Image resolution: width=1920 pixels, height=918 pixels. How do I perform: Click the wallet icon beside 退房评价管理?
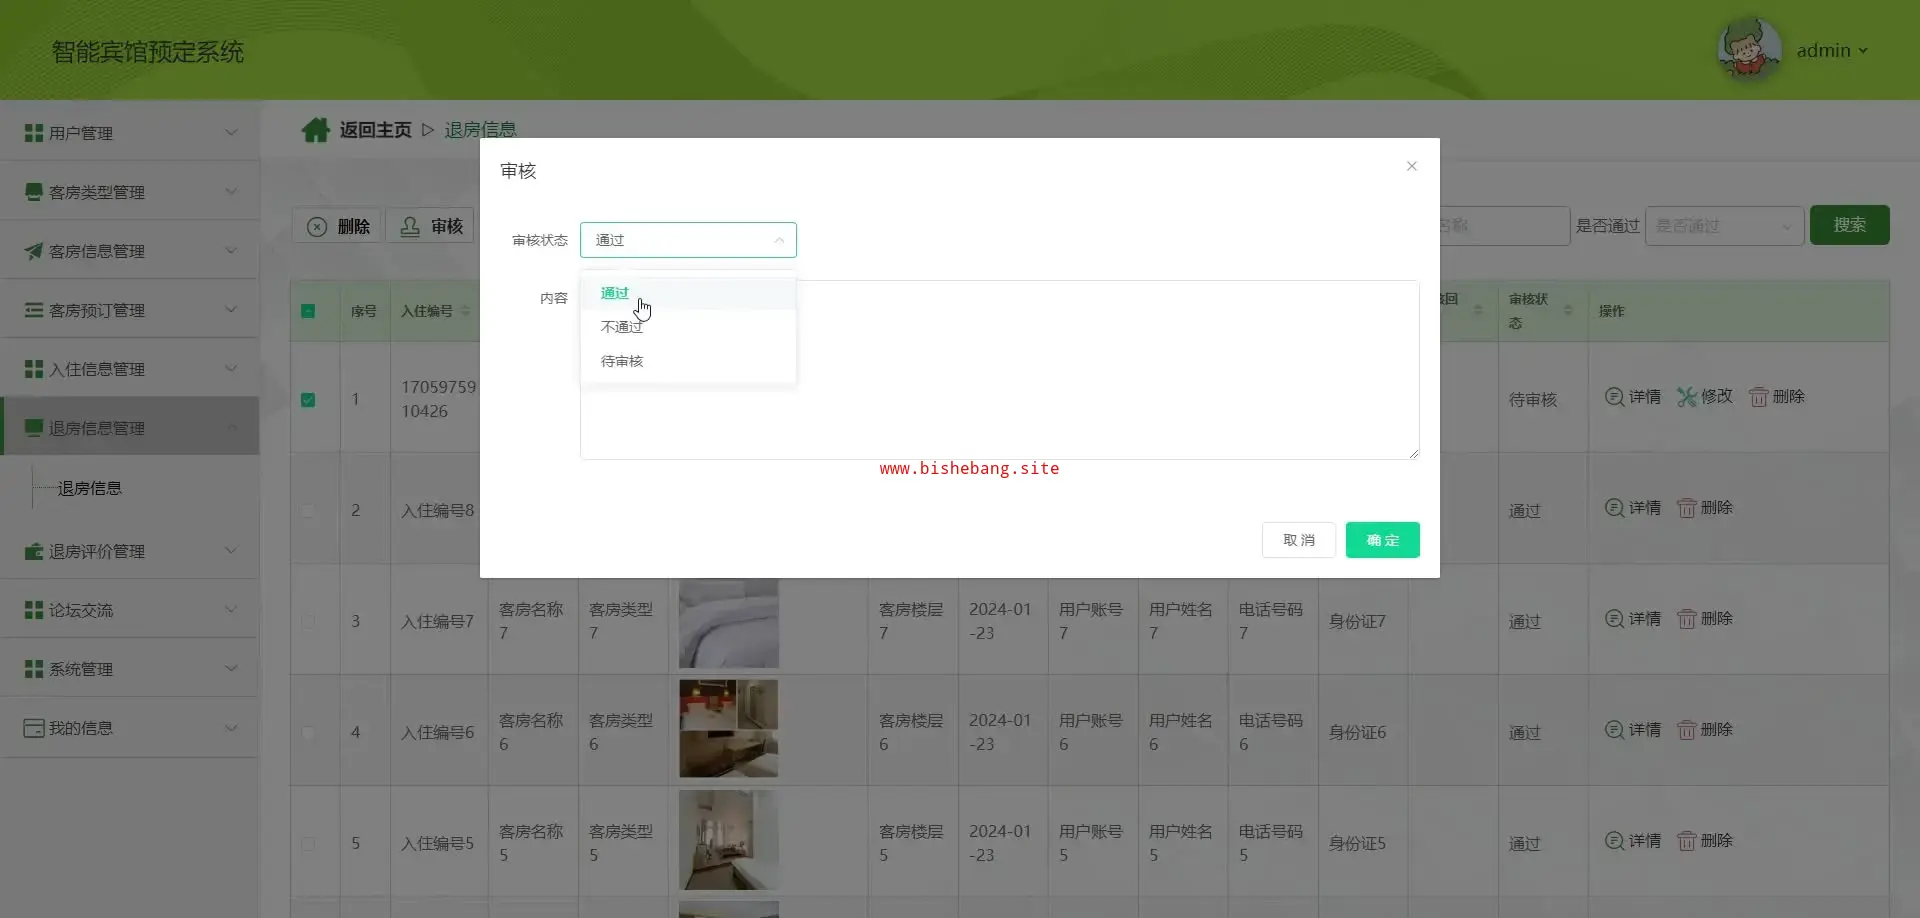tap(34, 551)
